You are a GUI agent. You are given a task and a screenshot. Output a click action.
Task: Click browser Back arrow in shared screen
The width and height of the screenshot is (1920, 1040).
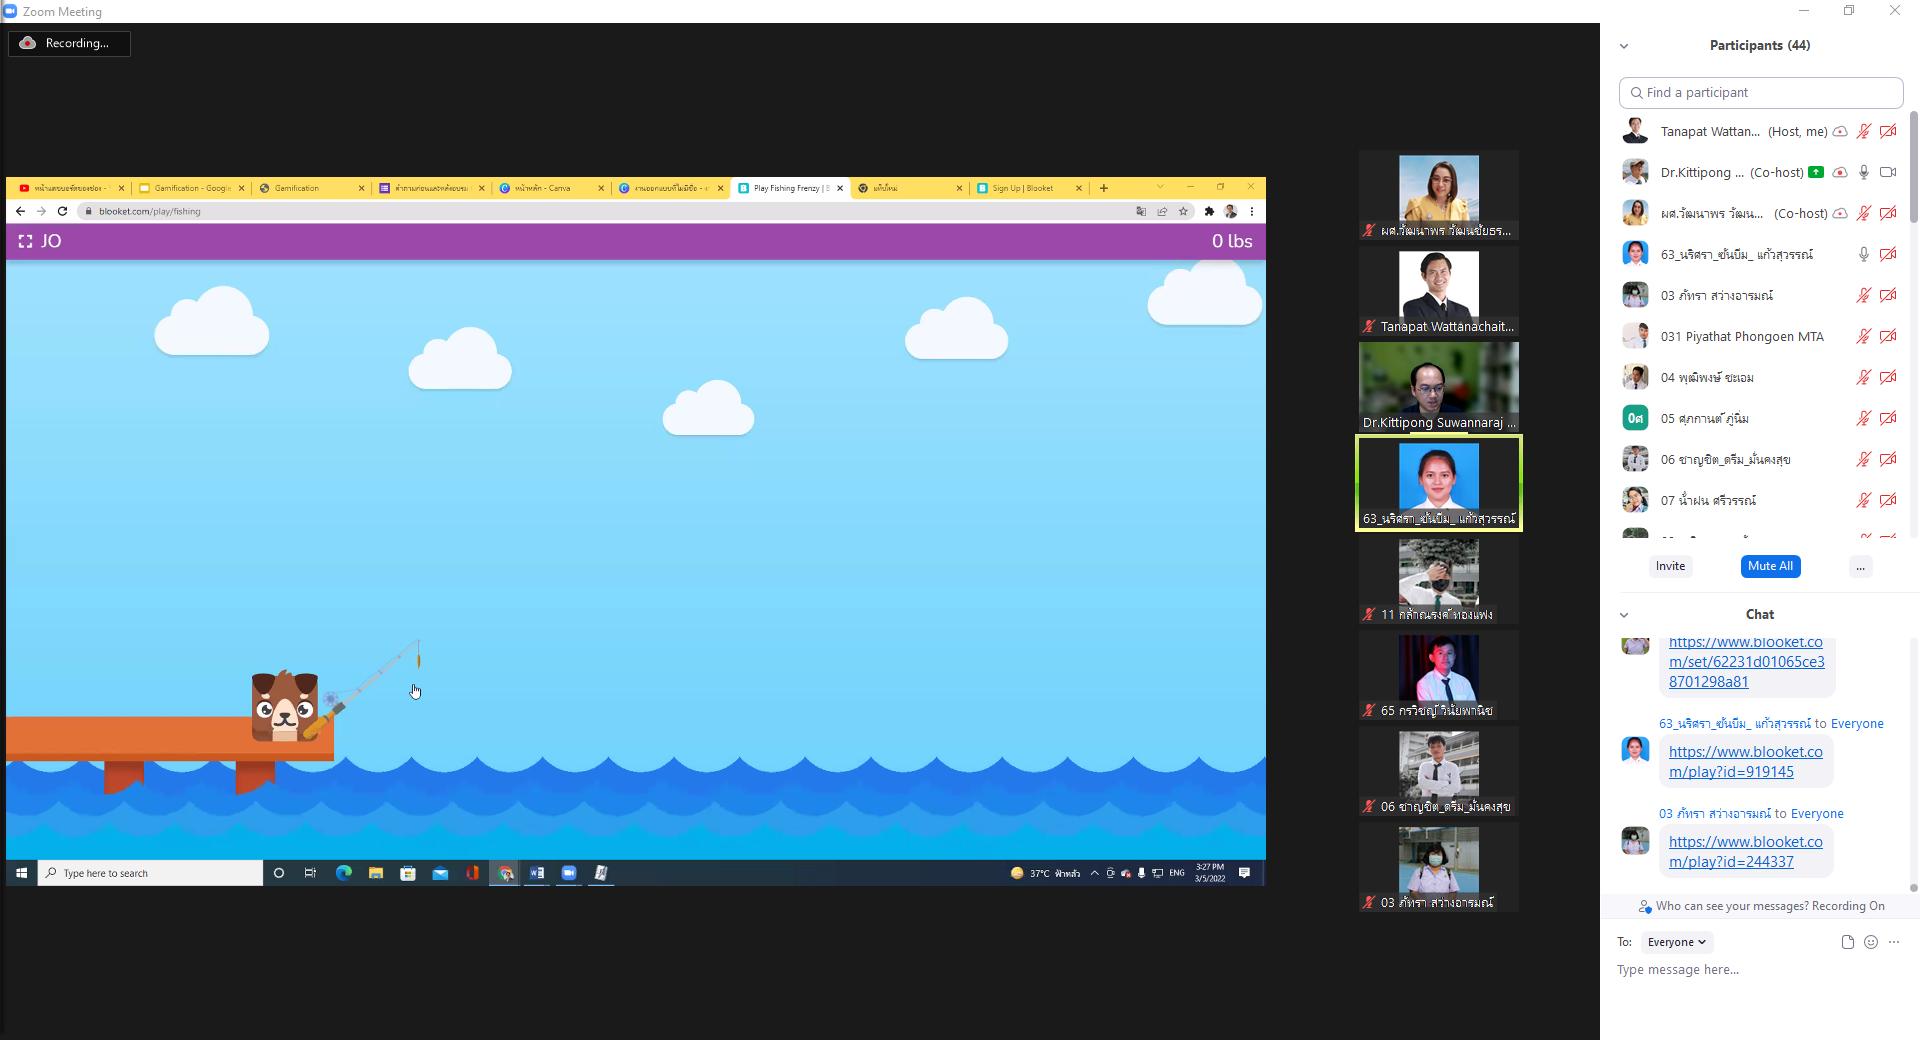[x=20, y=211]
